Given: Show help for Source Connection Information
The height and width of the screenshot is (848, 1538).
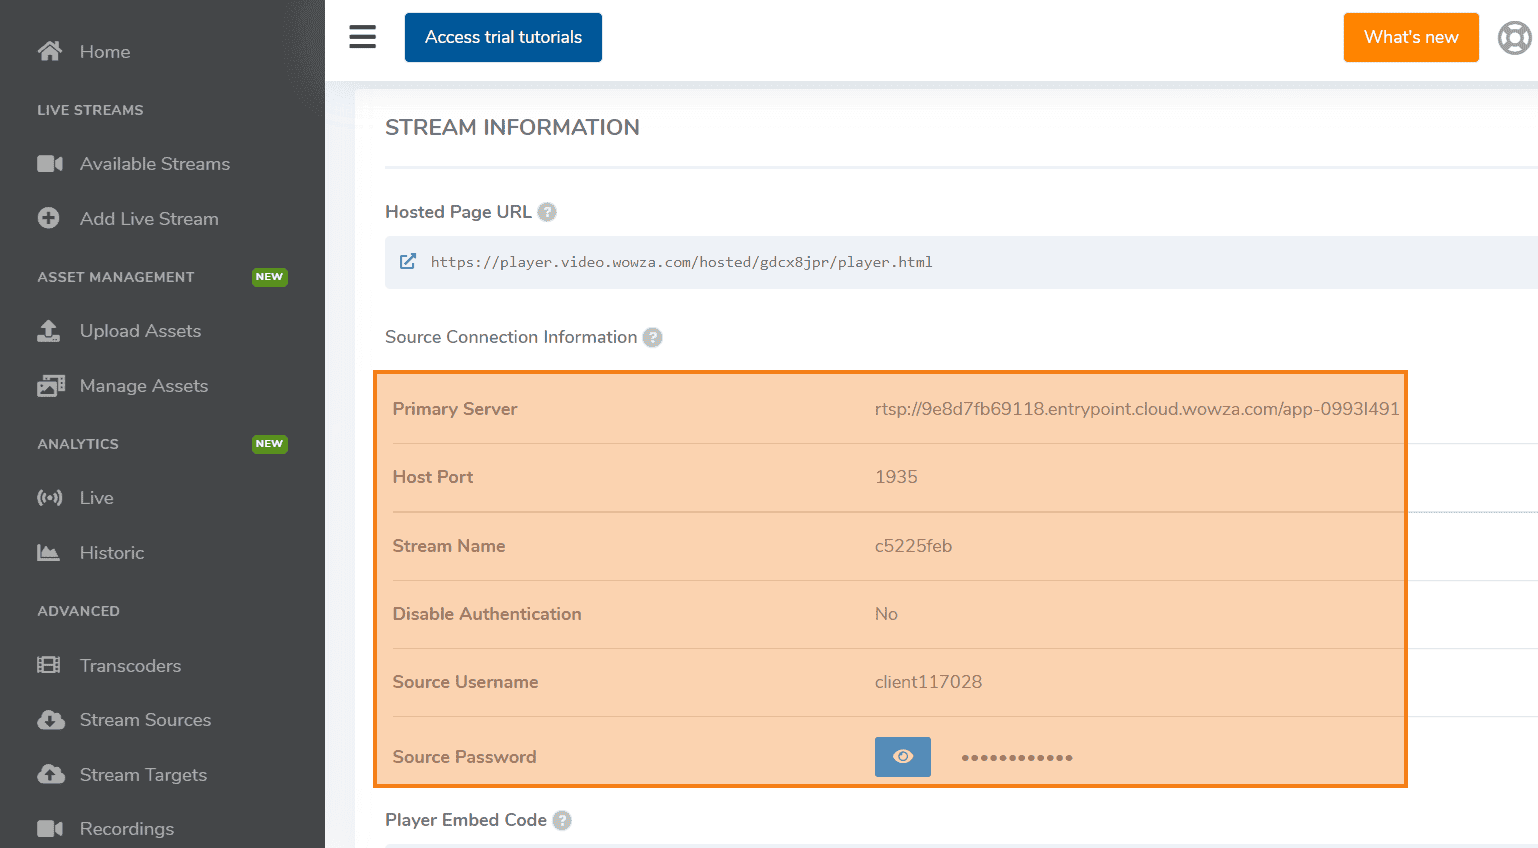Looking at the screenshot, I should 652,337.
